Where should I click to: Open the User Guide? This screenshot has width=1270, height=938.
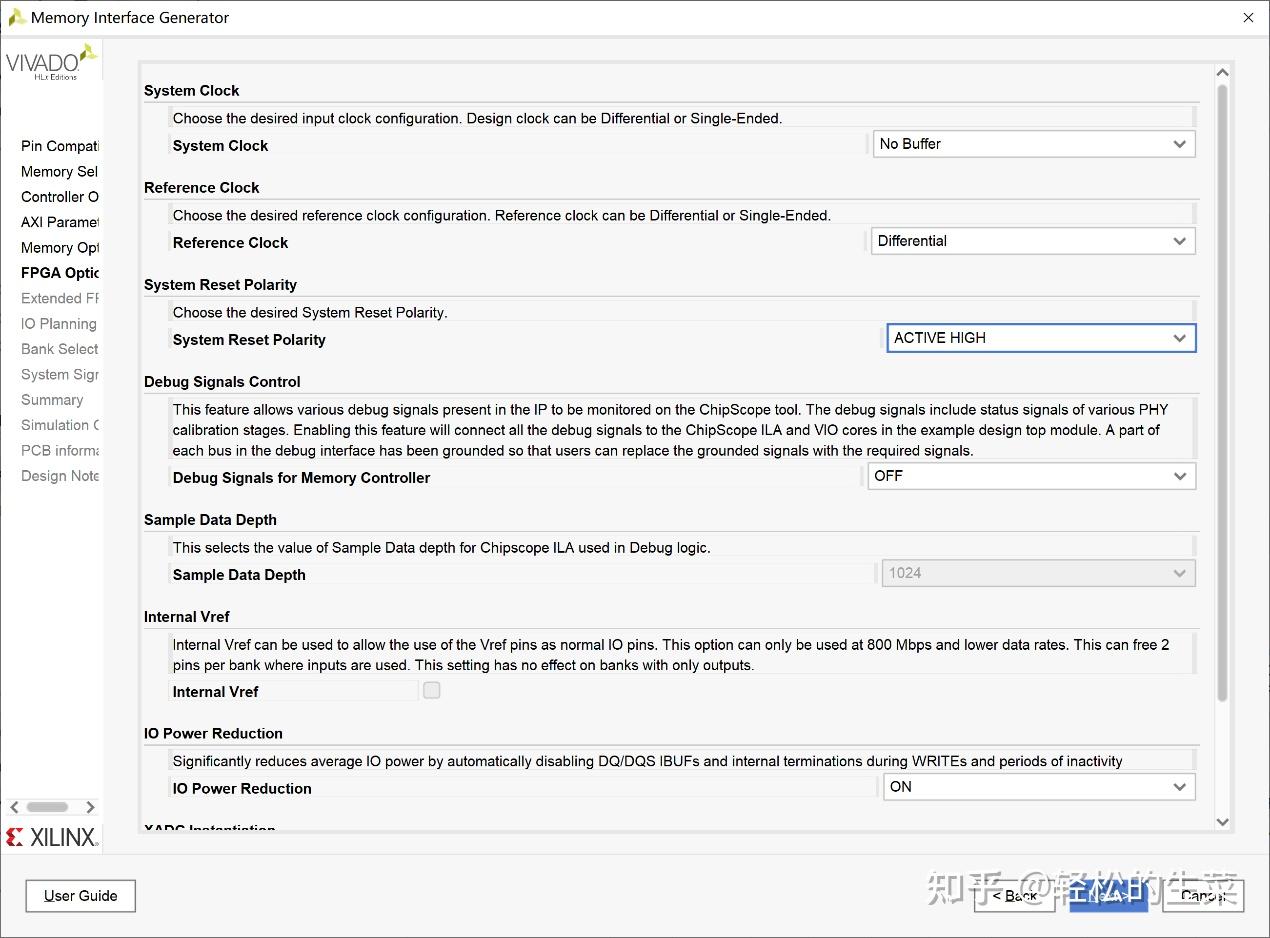81,896
